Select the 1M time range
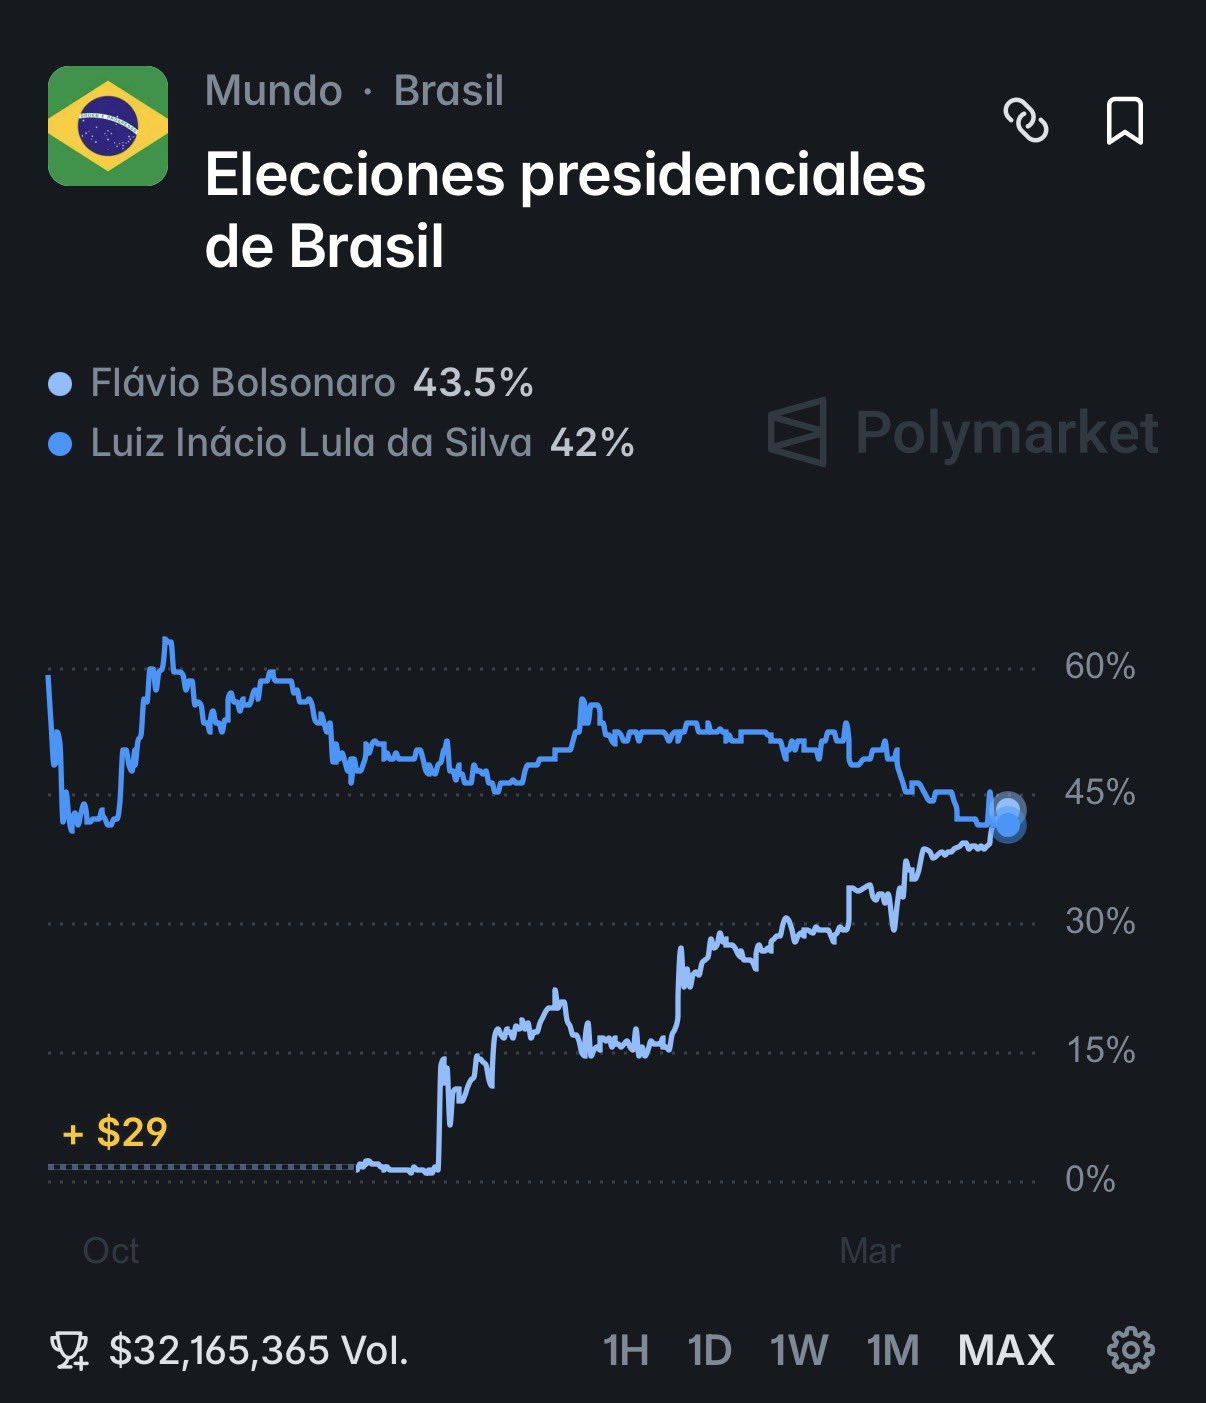Screen dimensions: 1206x1403 pyautogui.click(x=893, y=1351)
